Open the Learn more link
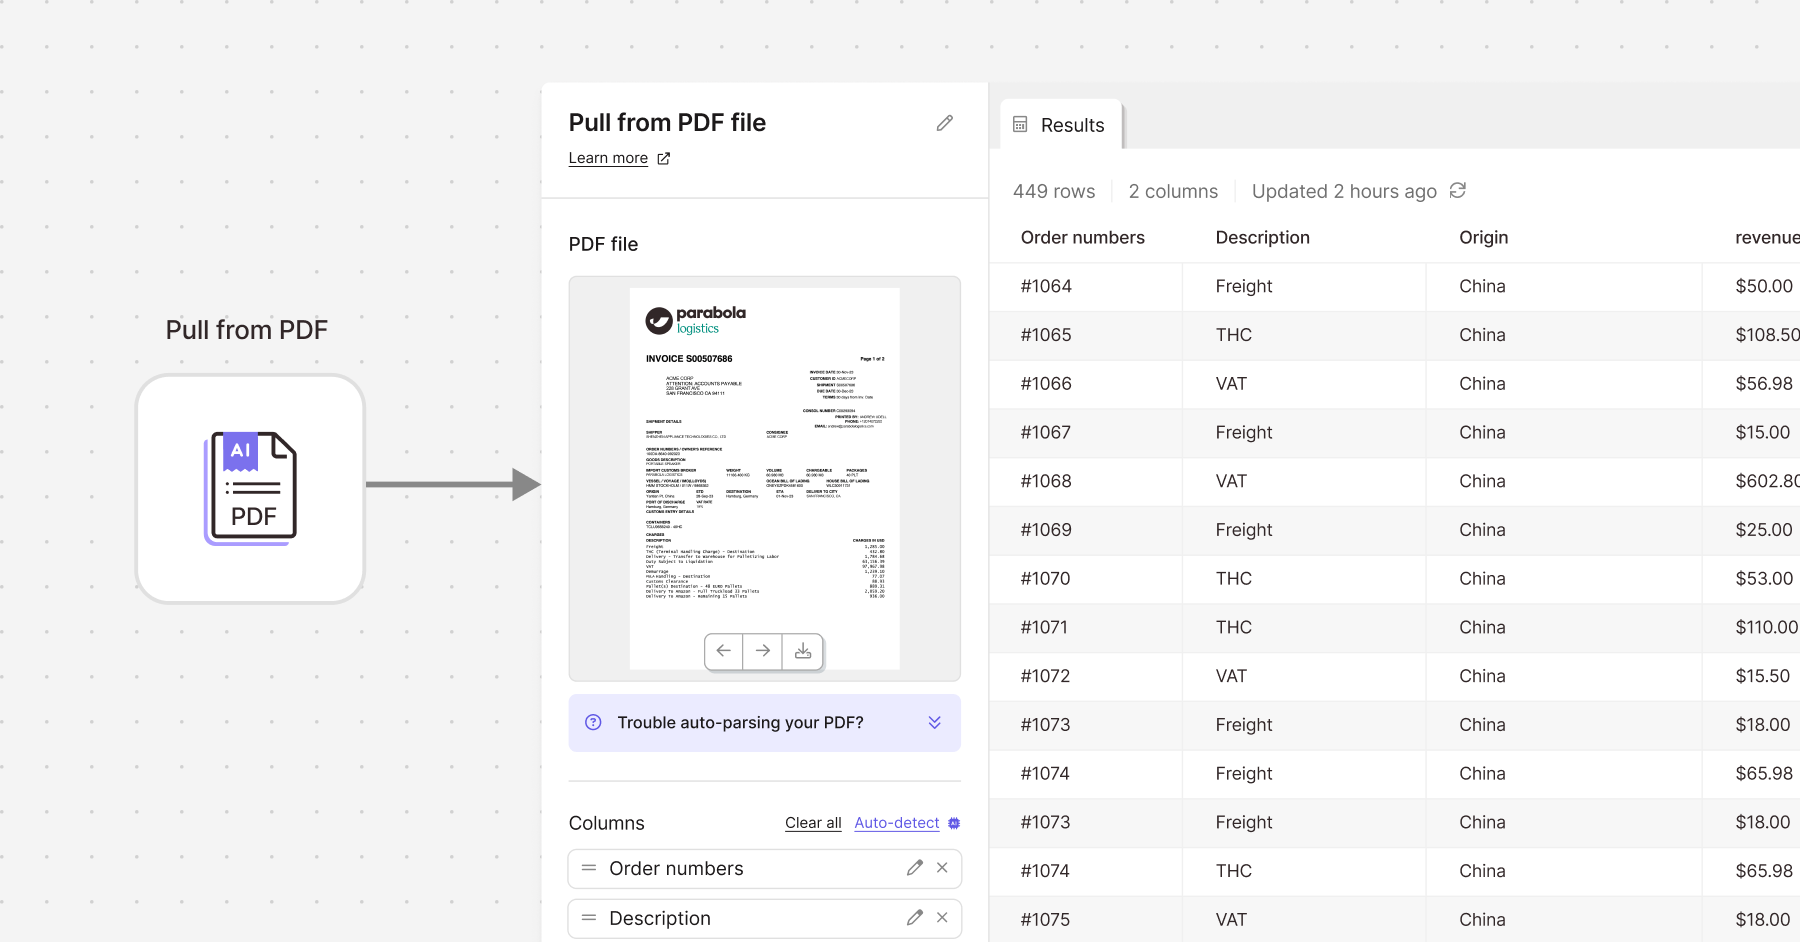Viewport: 1800px width, 942px height. pyautogui.click(x=608, y=158)
